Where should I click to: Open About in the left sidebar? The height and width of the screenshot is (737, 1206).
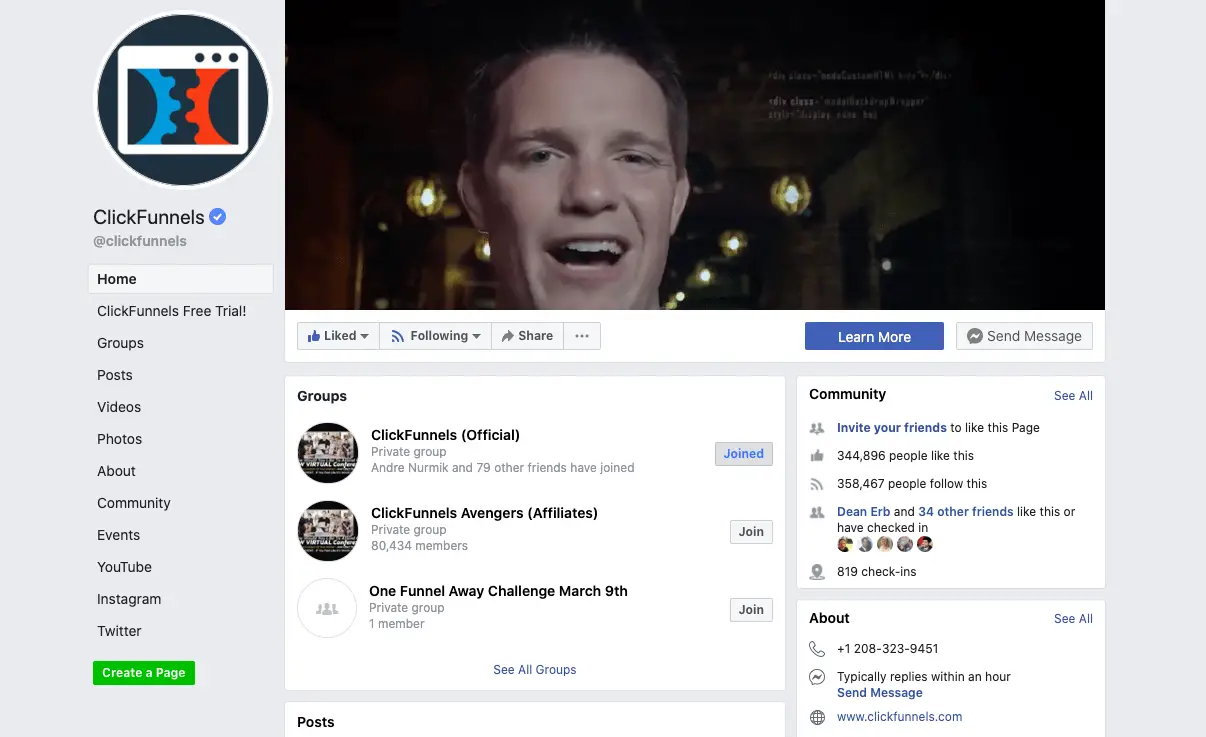coord(116,471)
